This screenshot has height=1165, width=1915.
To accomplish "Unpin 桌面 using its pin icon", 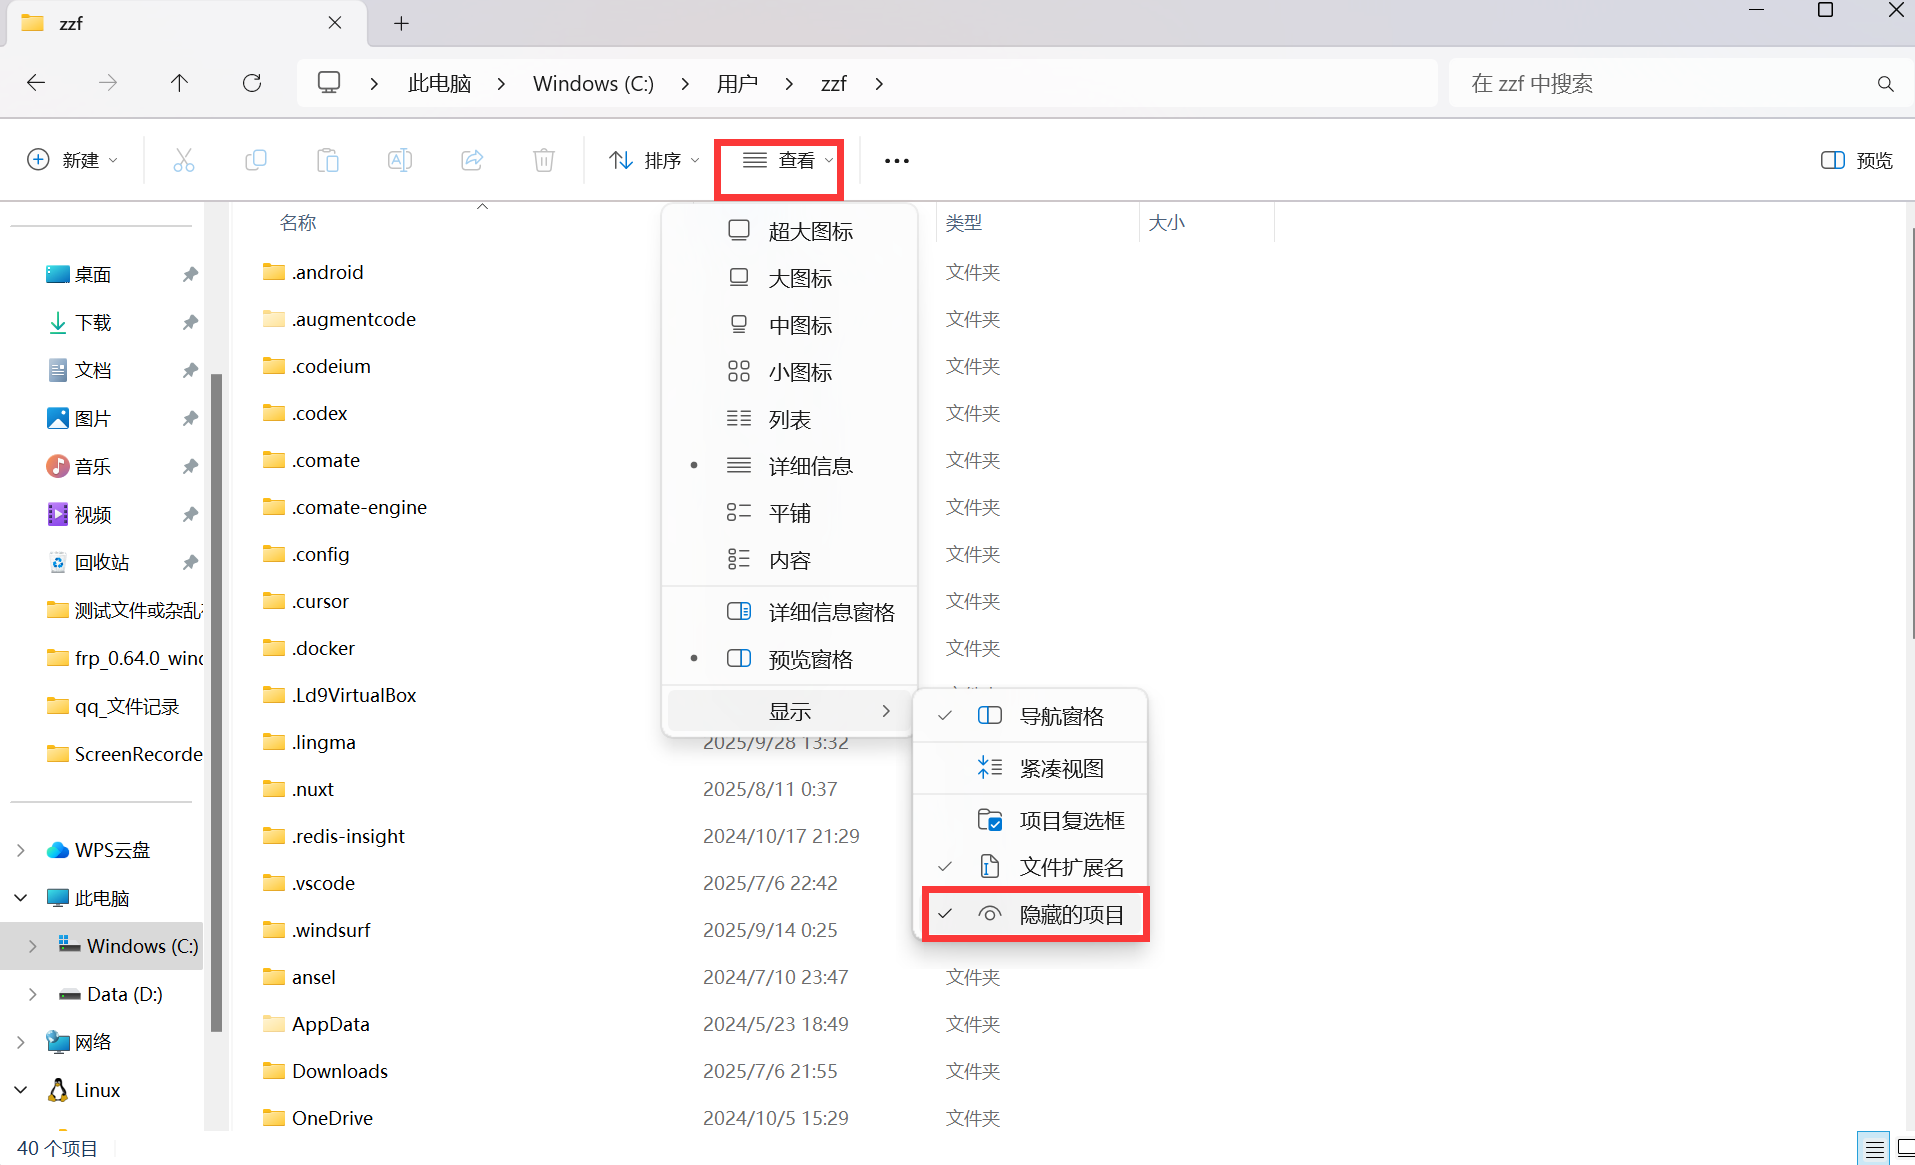I will pos(190,274).
